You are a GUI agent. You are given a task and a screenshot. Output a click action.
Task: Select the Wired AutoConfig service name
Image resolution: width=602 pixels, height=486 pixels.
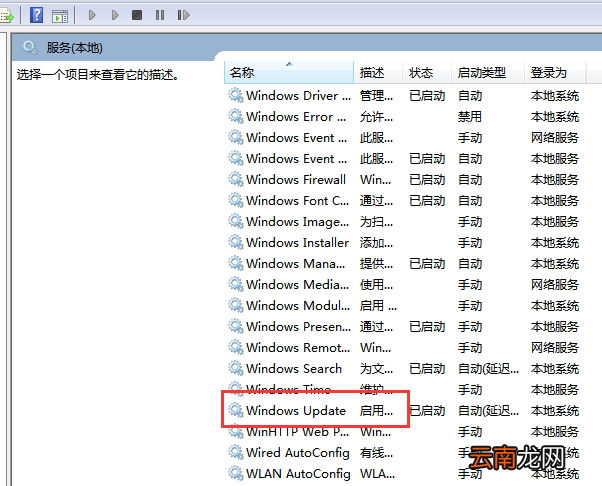tap(298, 453)
